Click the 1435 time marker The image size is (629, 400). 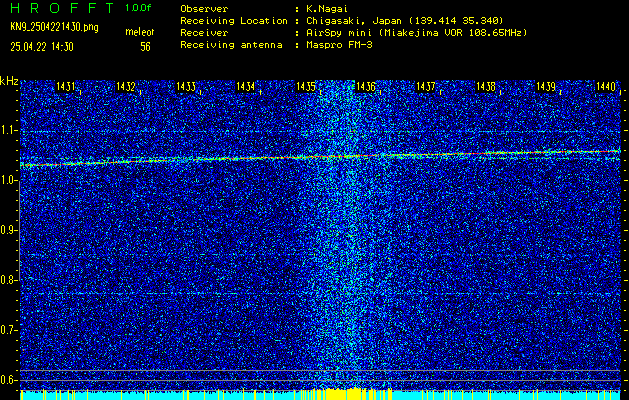point(306,87)
